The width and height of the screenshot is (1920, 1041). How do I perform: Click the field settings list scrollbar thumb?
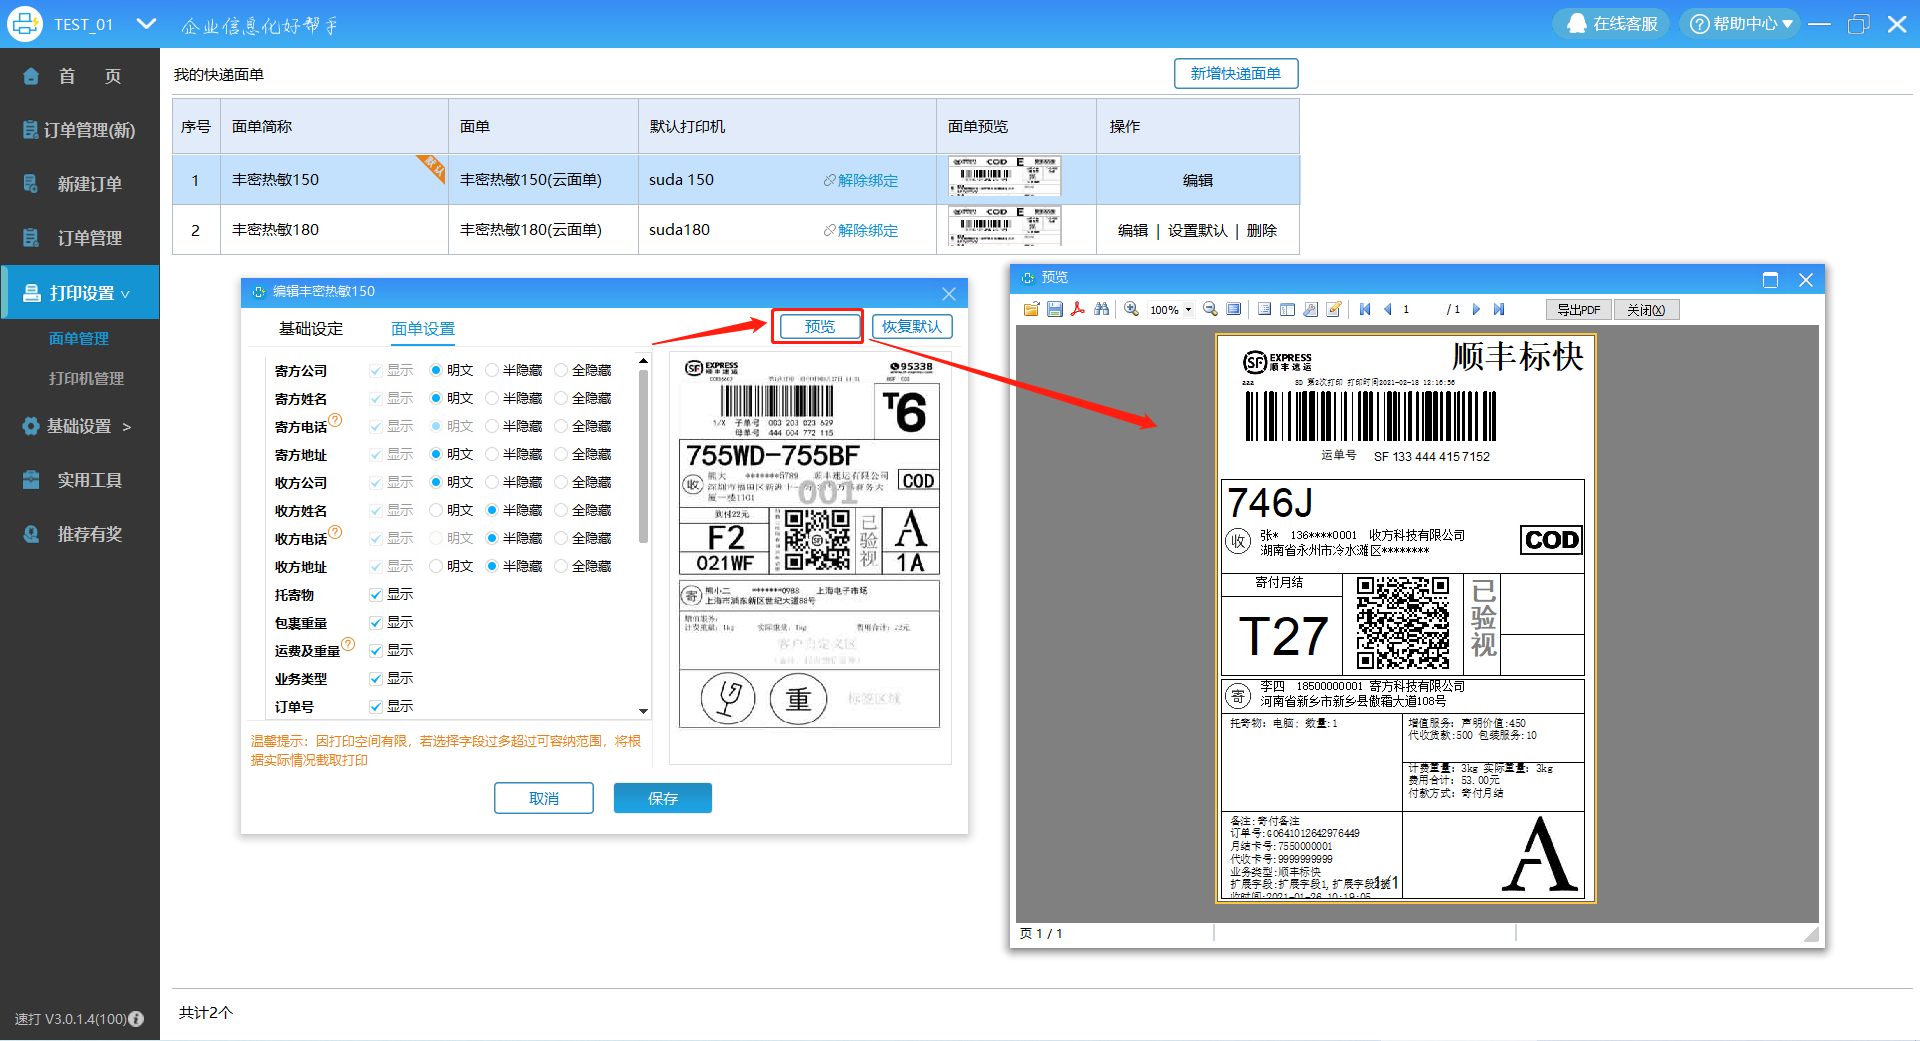(643, 456)
